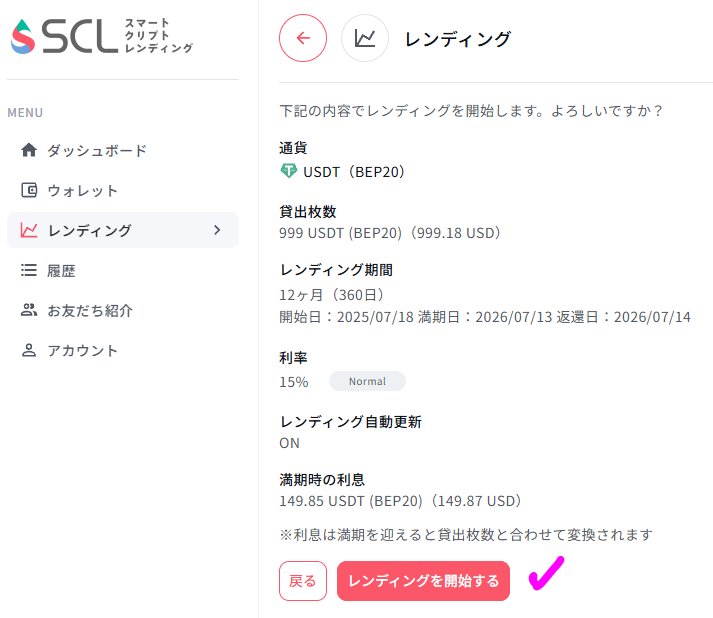Click the ON value under レンディング自動更新
The height and width of the screenshot is (618, 713).
[x=290, y=443]
